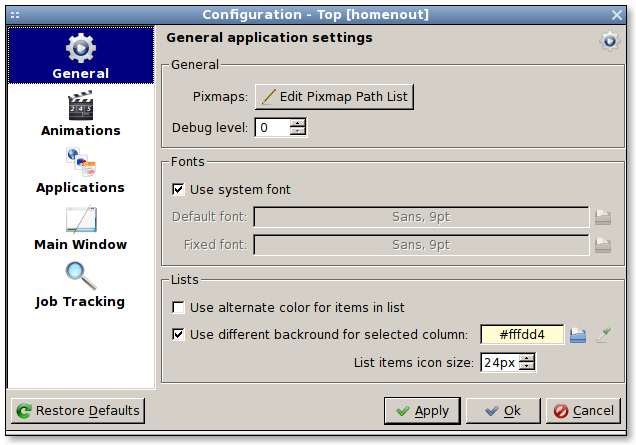Open color chooser for selected column background

(578, 335)
